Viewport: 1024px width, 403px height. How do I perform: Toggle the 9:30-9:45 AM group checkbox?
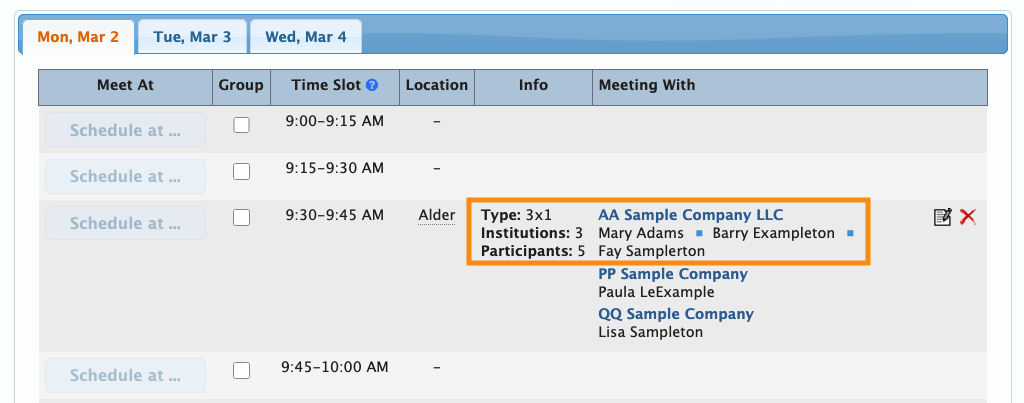241,218
